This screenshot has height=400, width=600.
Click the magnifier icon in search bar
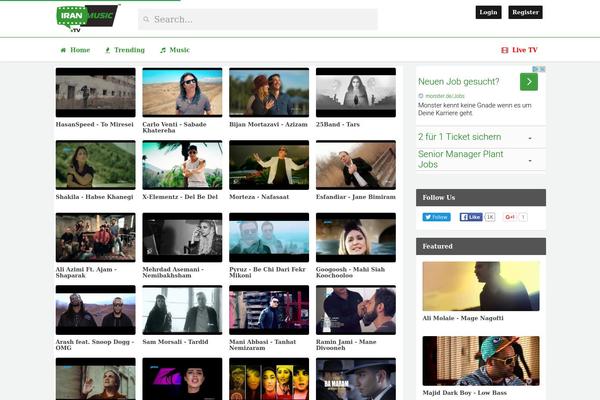point(146,19)
